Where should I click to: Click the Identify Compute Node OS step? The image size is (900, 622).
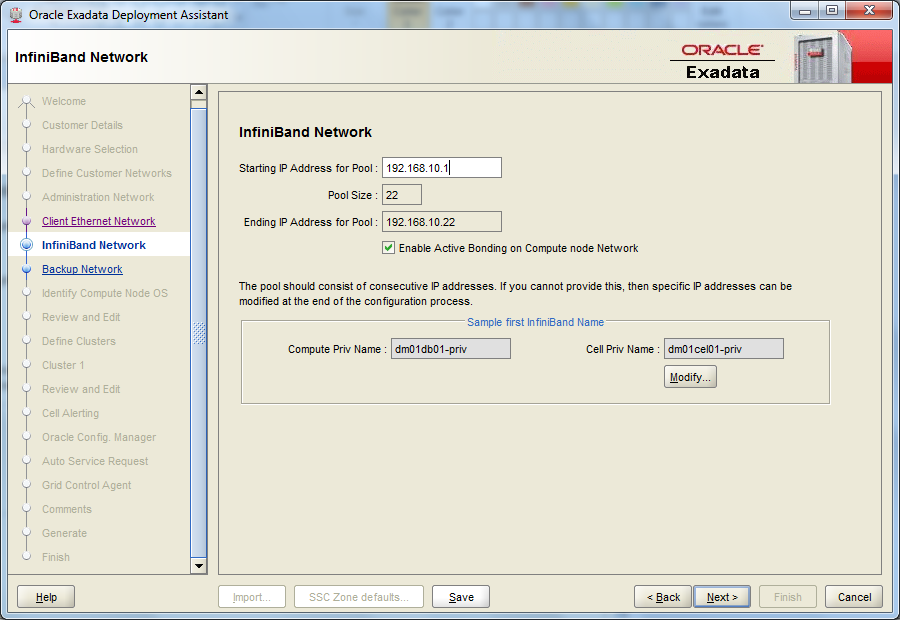tap(105, 293)
